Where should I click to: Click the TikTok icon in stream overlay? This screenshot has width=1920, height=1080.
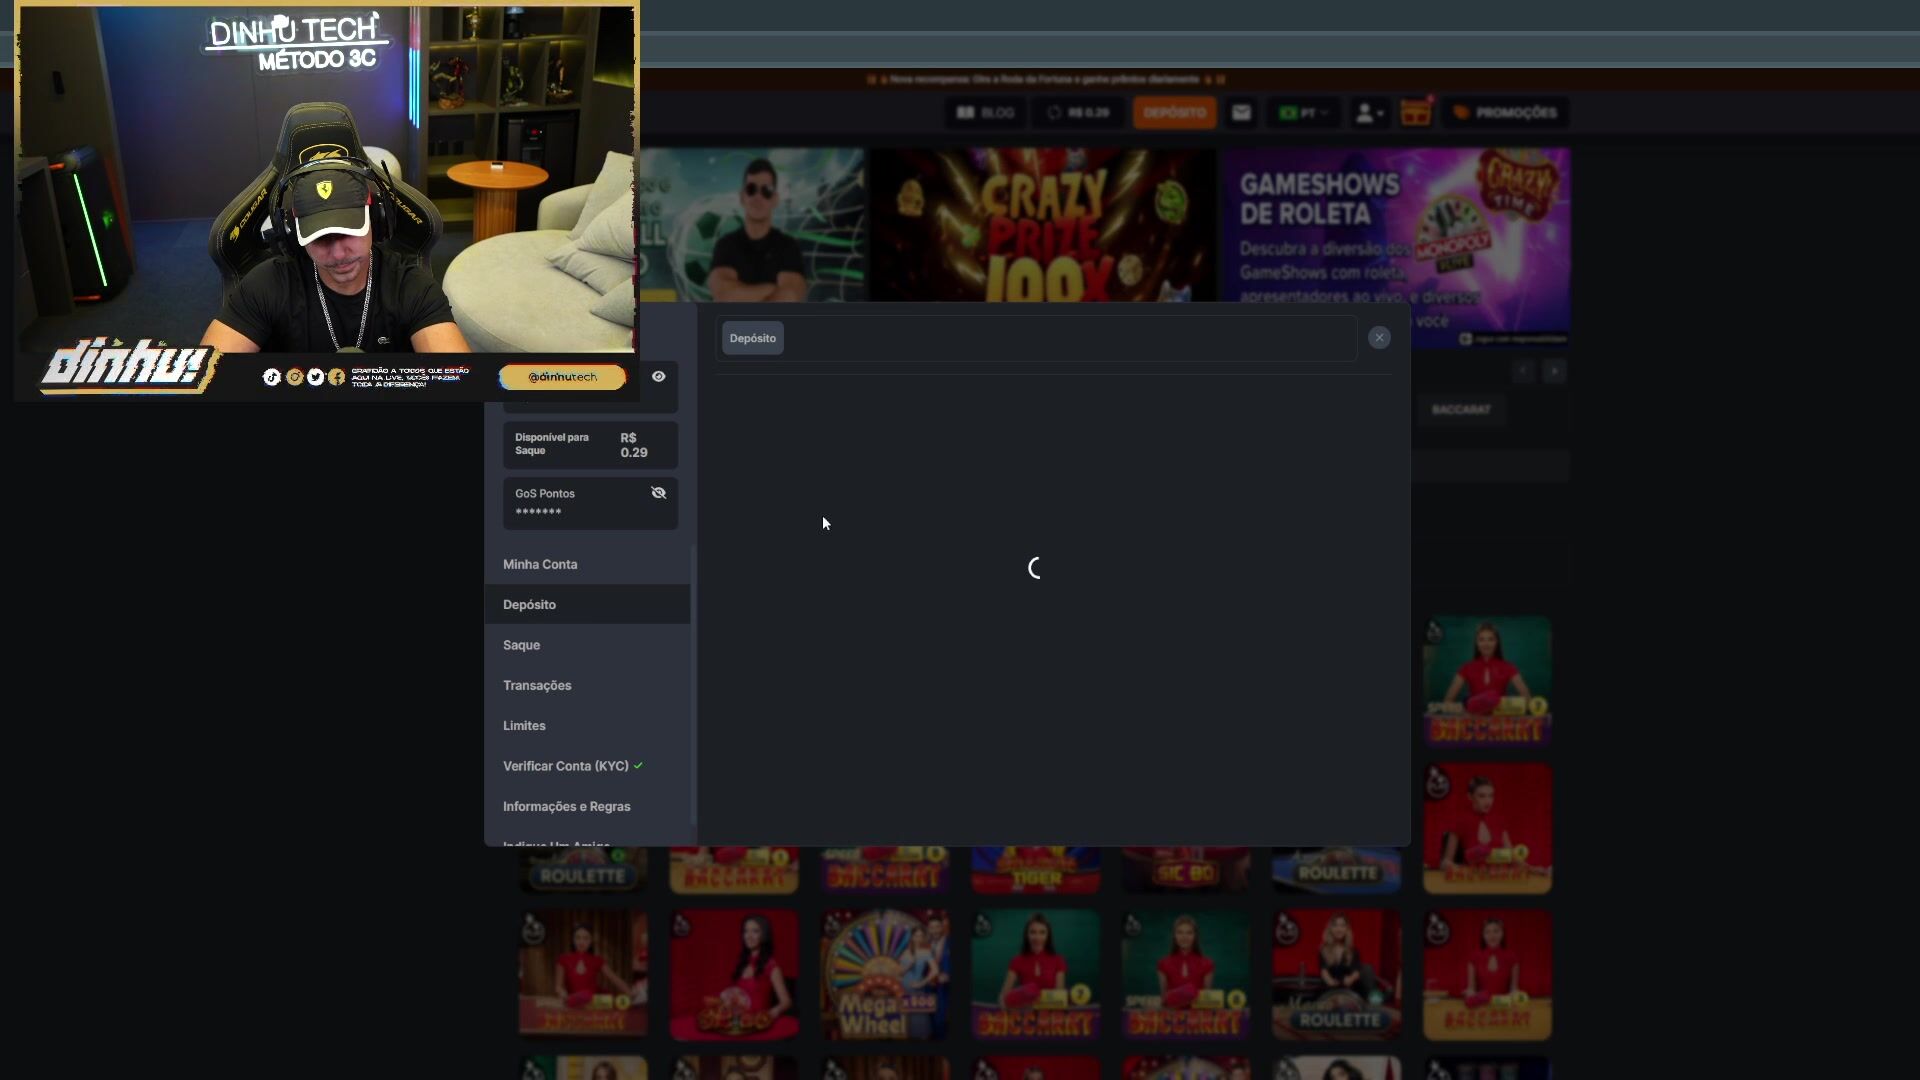pos(271,377)
